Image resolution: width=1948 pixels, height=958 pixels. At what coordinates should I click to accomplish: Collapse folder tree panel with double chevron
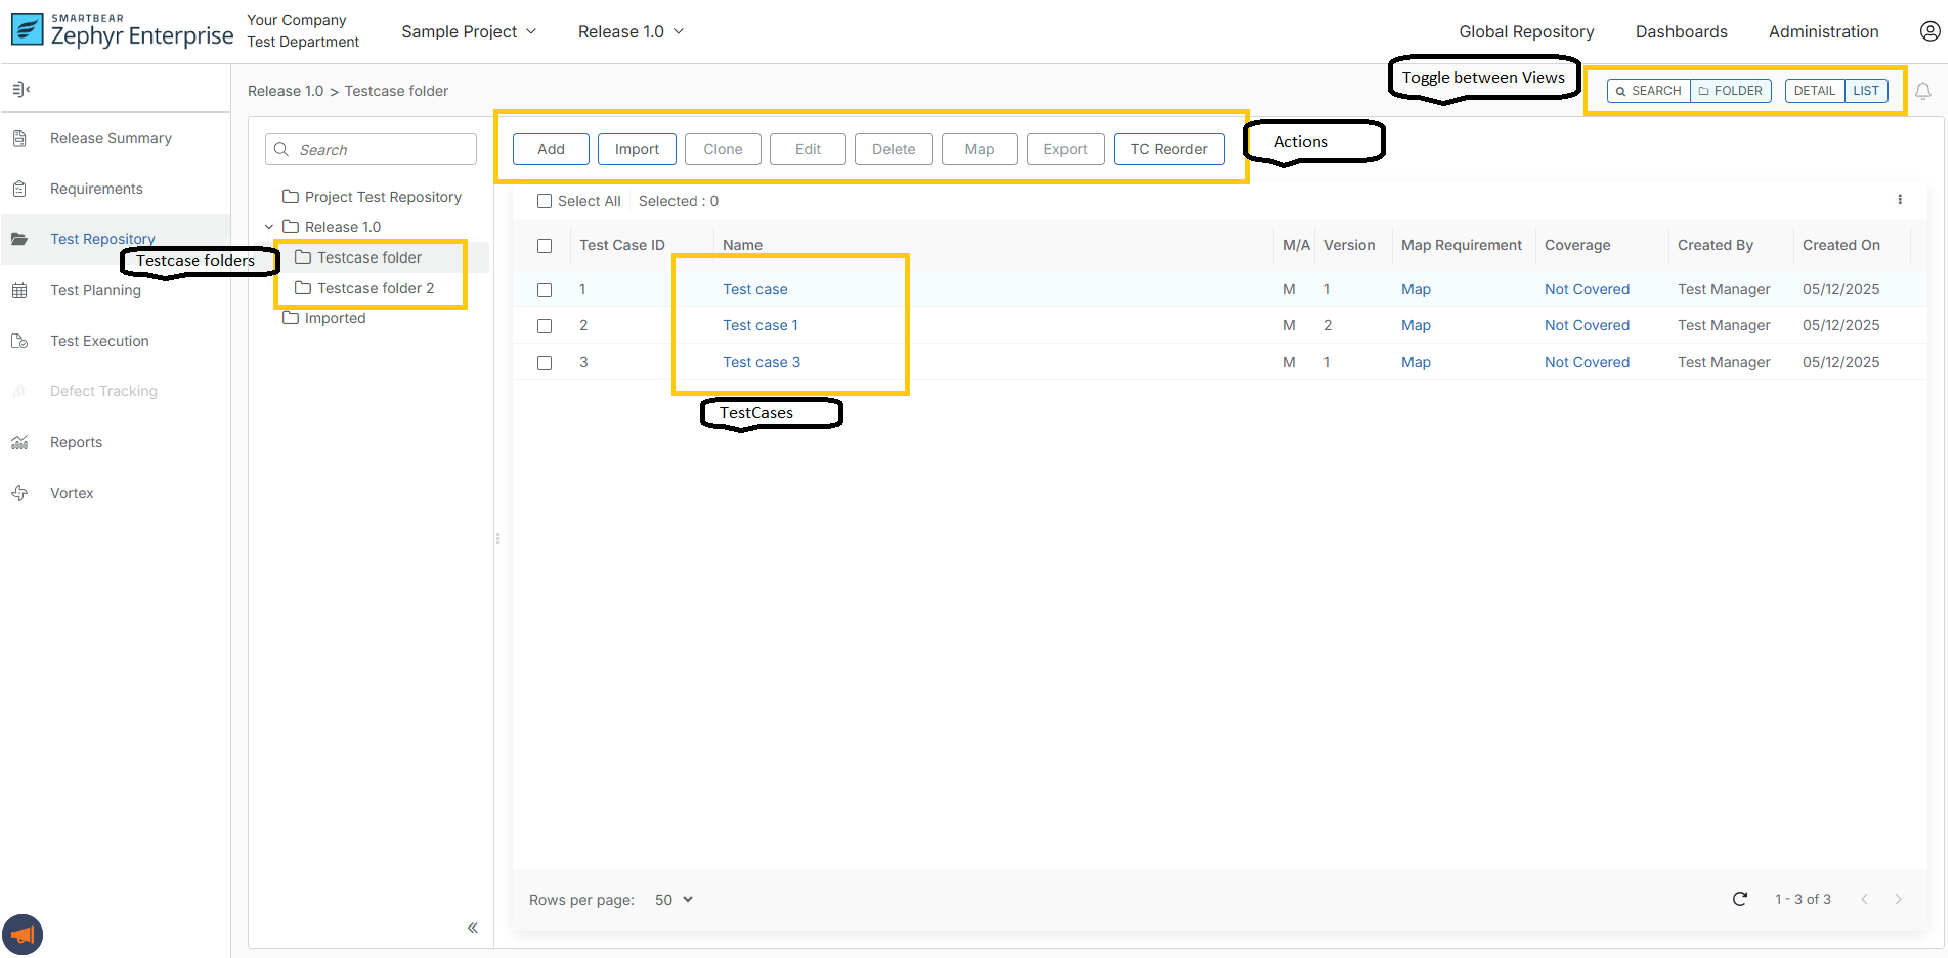pos(473,927)
